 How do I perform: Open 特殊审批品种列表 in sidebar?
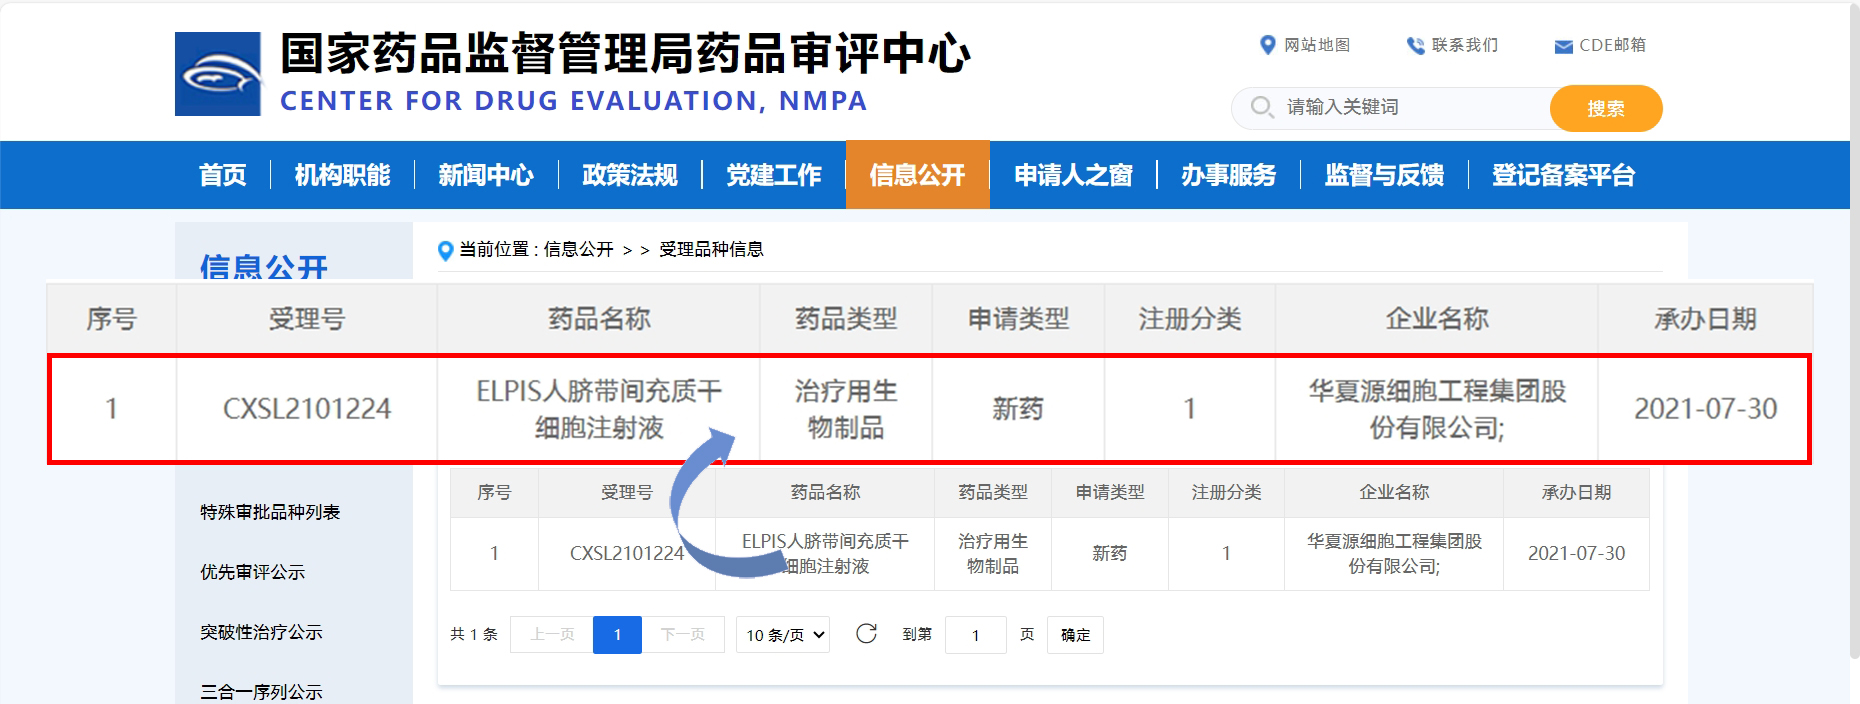[x=270, y=512]
